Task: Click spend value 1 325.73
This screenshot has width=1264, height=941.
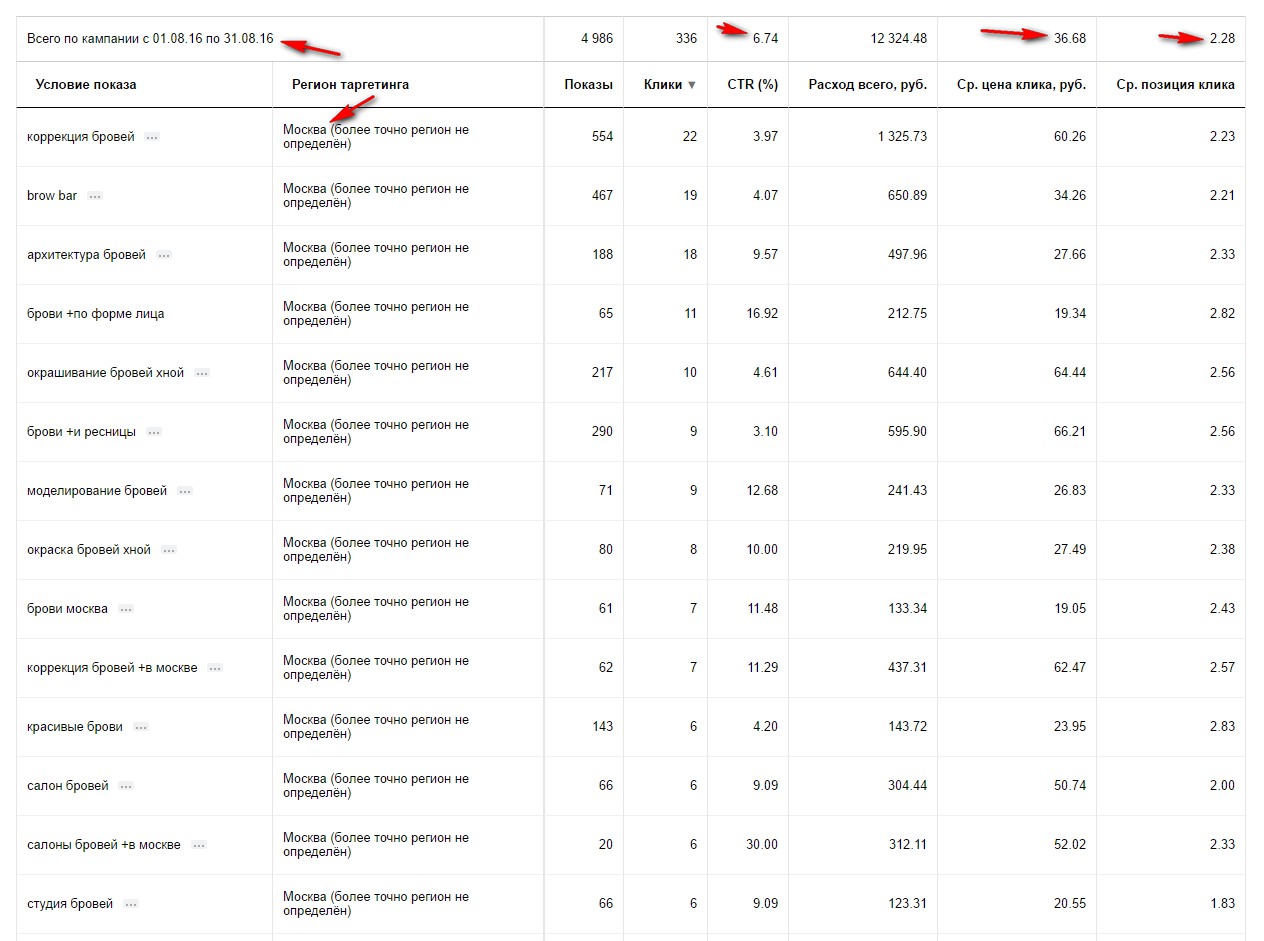Action: point(903,137)
